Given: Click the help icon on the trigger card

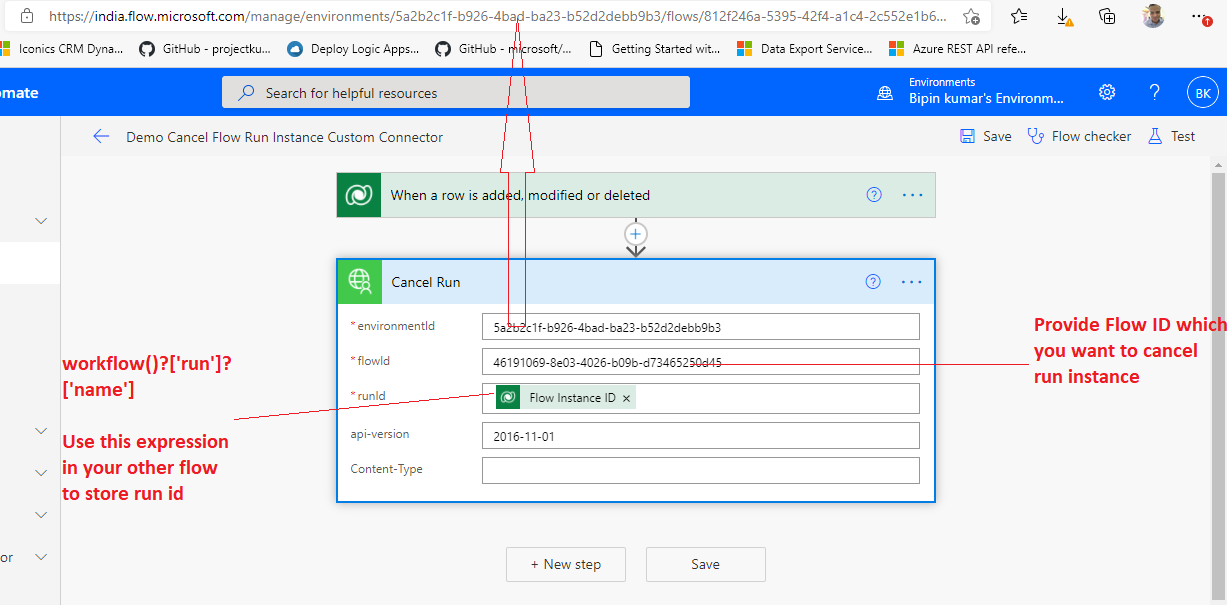Looking at the screenshot, I should 874,195.
